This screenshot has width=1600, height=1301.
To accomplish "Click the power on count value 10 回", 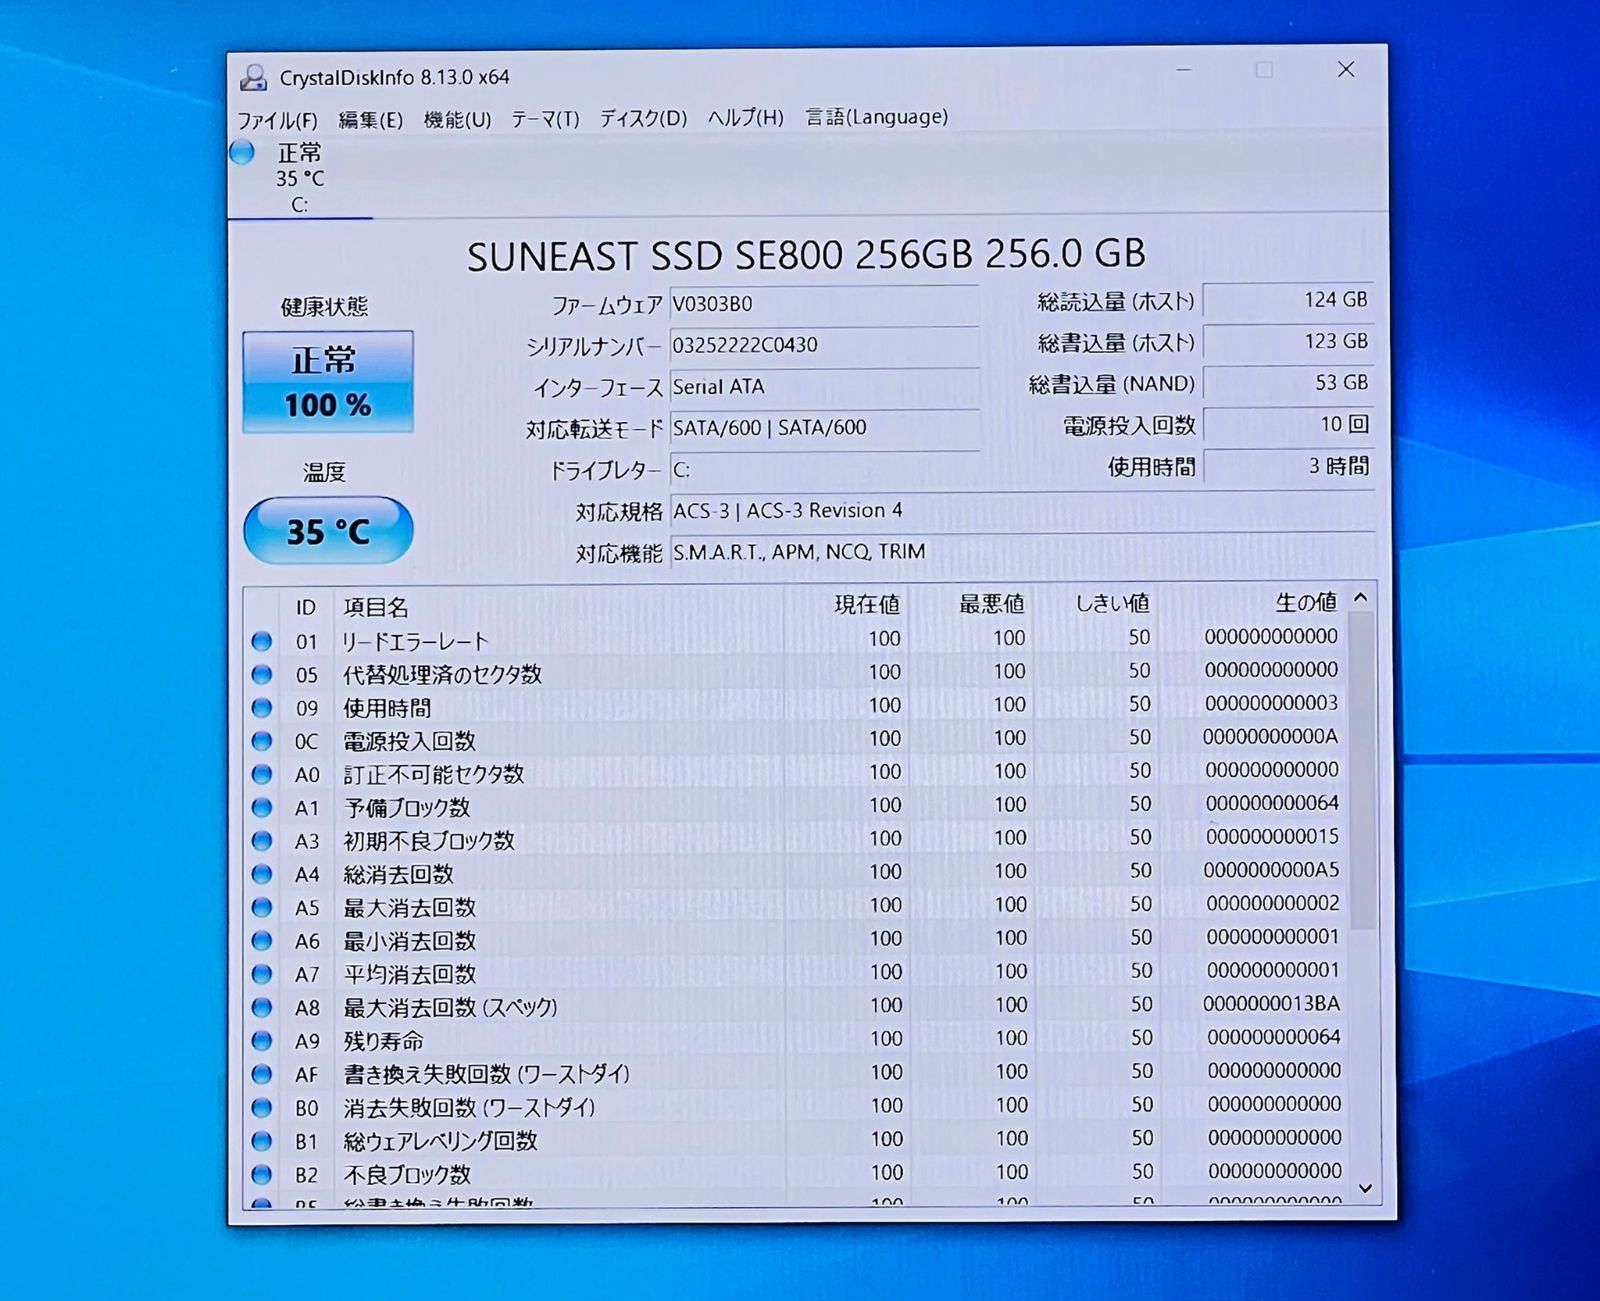I will pyautogui.click(x=1288, y=425).
